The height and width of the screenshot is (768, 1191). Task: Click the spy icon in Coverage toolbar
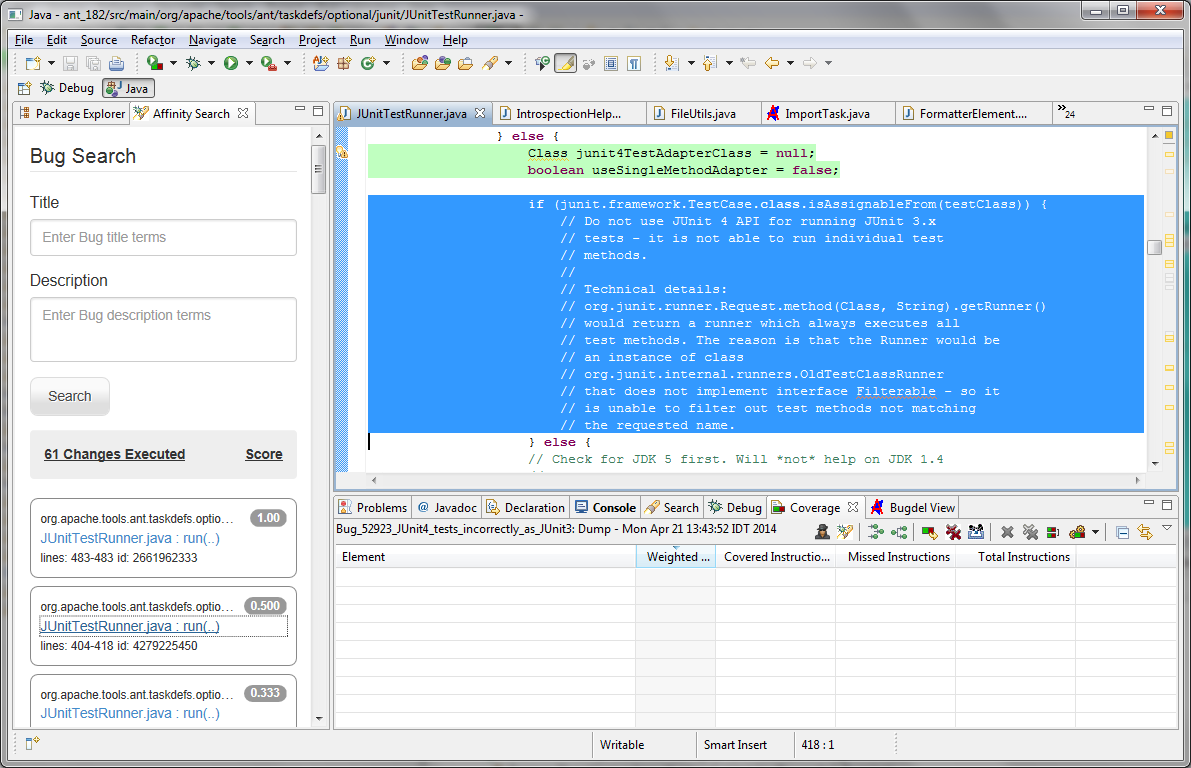coord(822,532)
